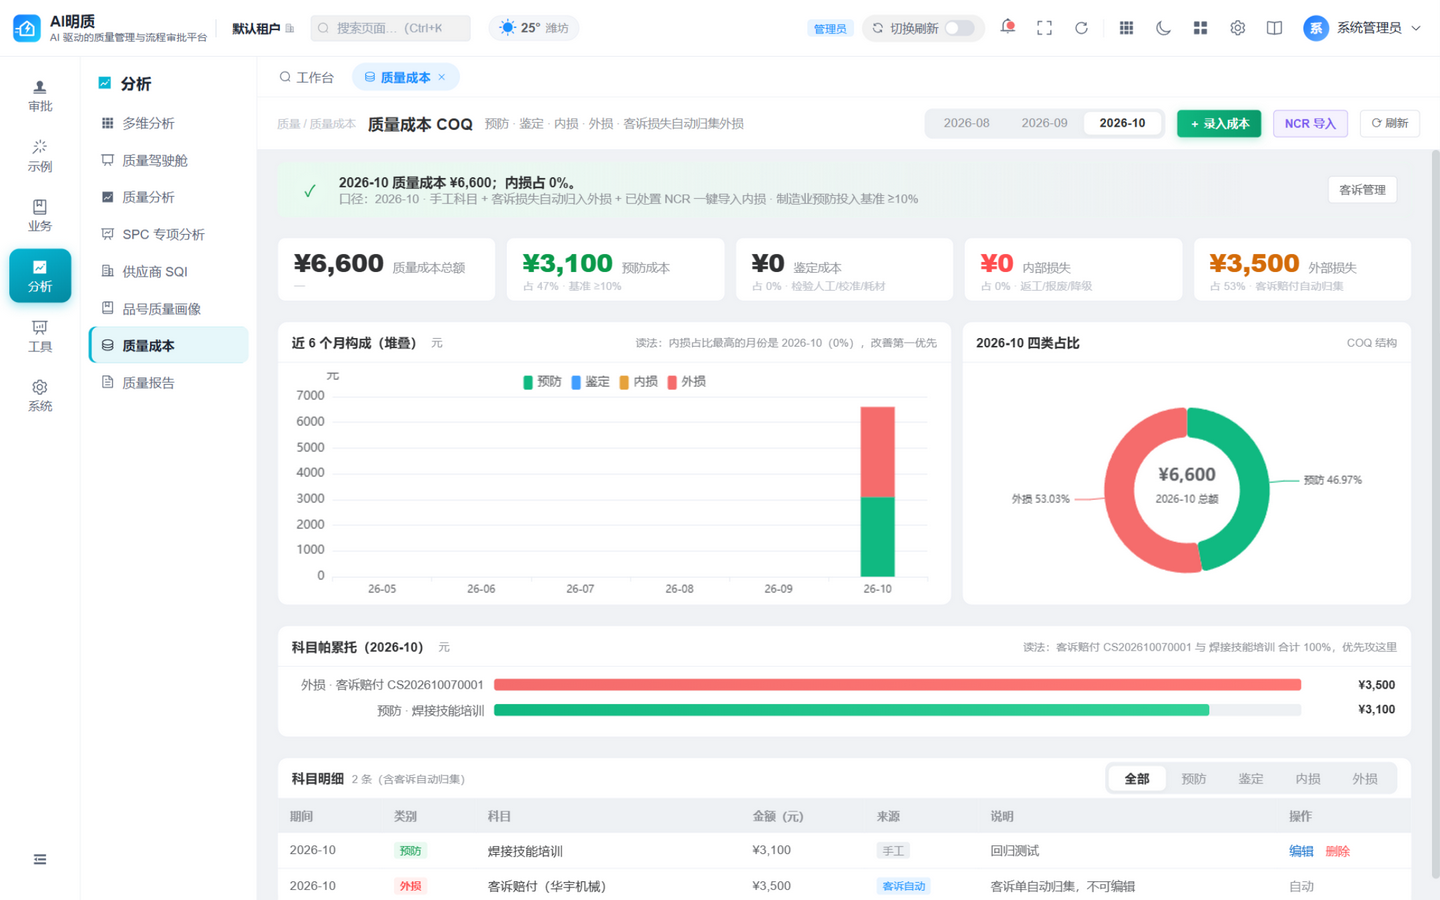Viewport: 1440px width, 900px height.
Task: Open the 系统 sidebar section
Action: [40, 396]
